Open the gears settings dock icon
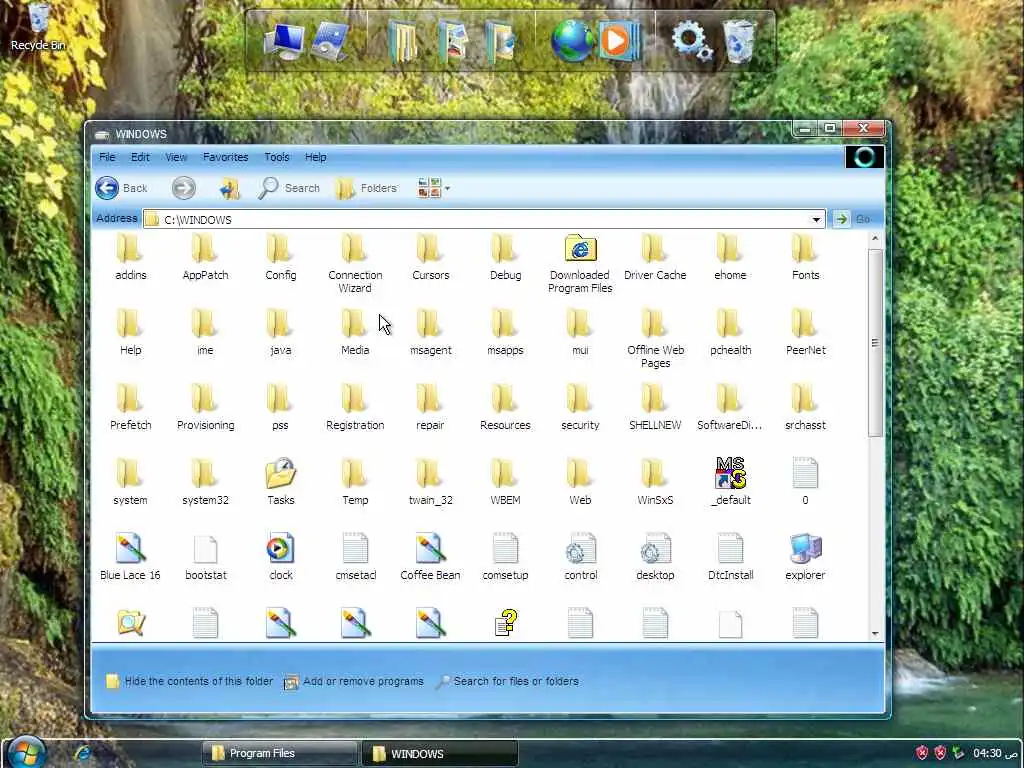 click(691, 40)
